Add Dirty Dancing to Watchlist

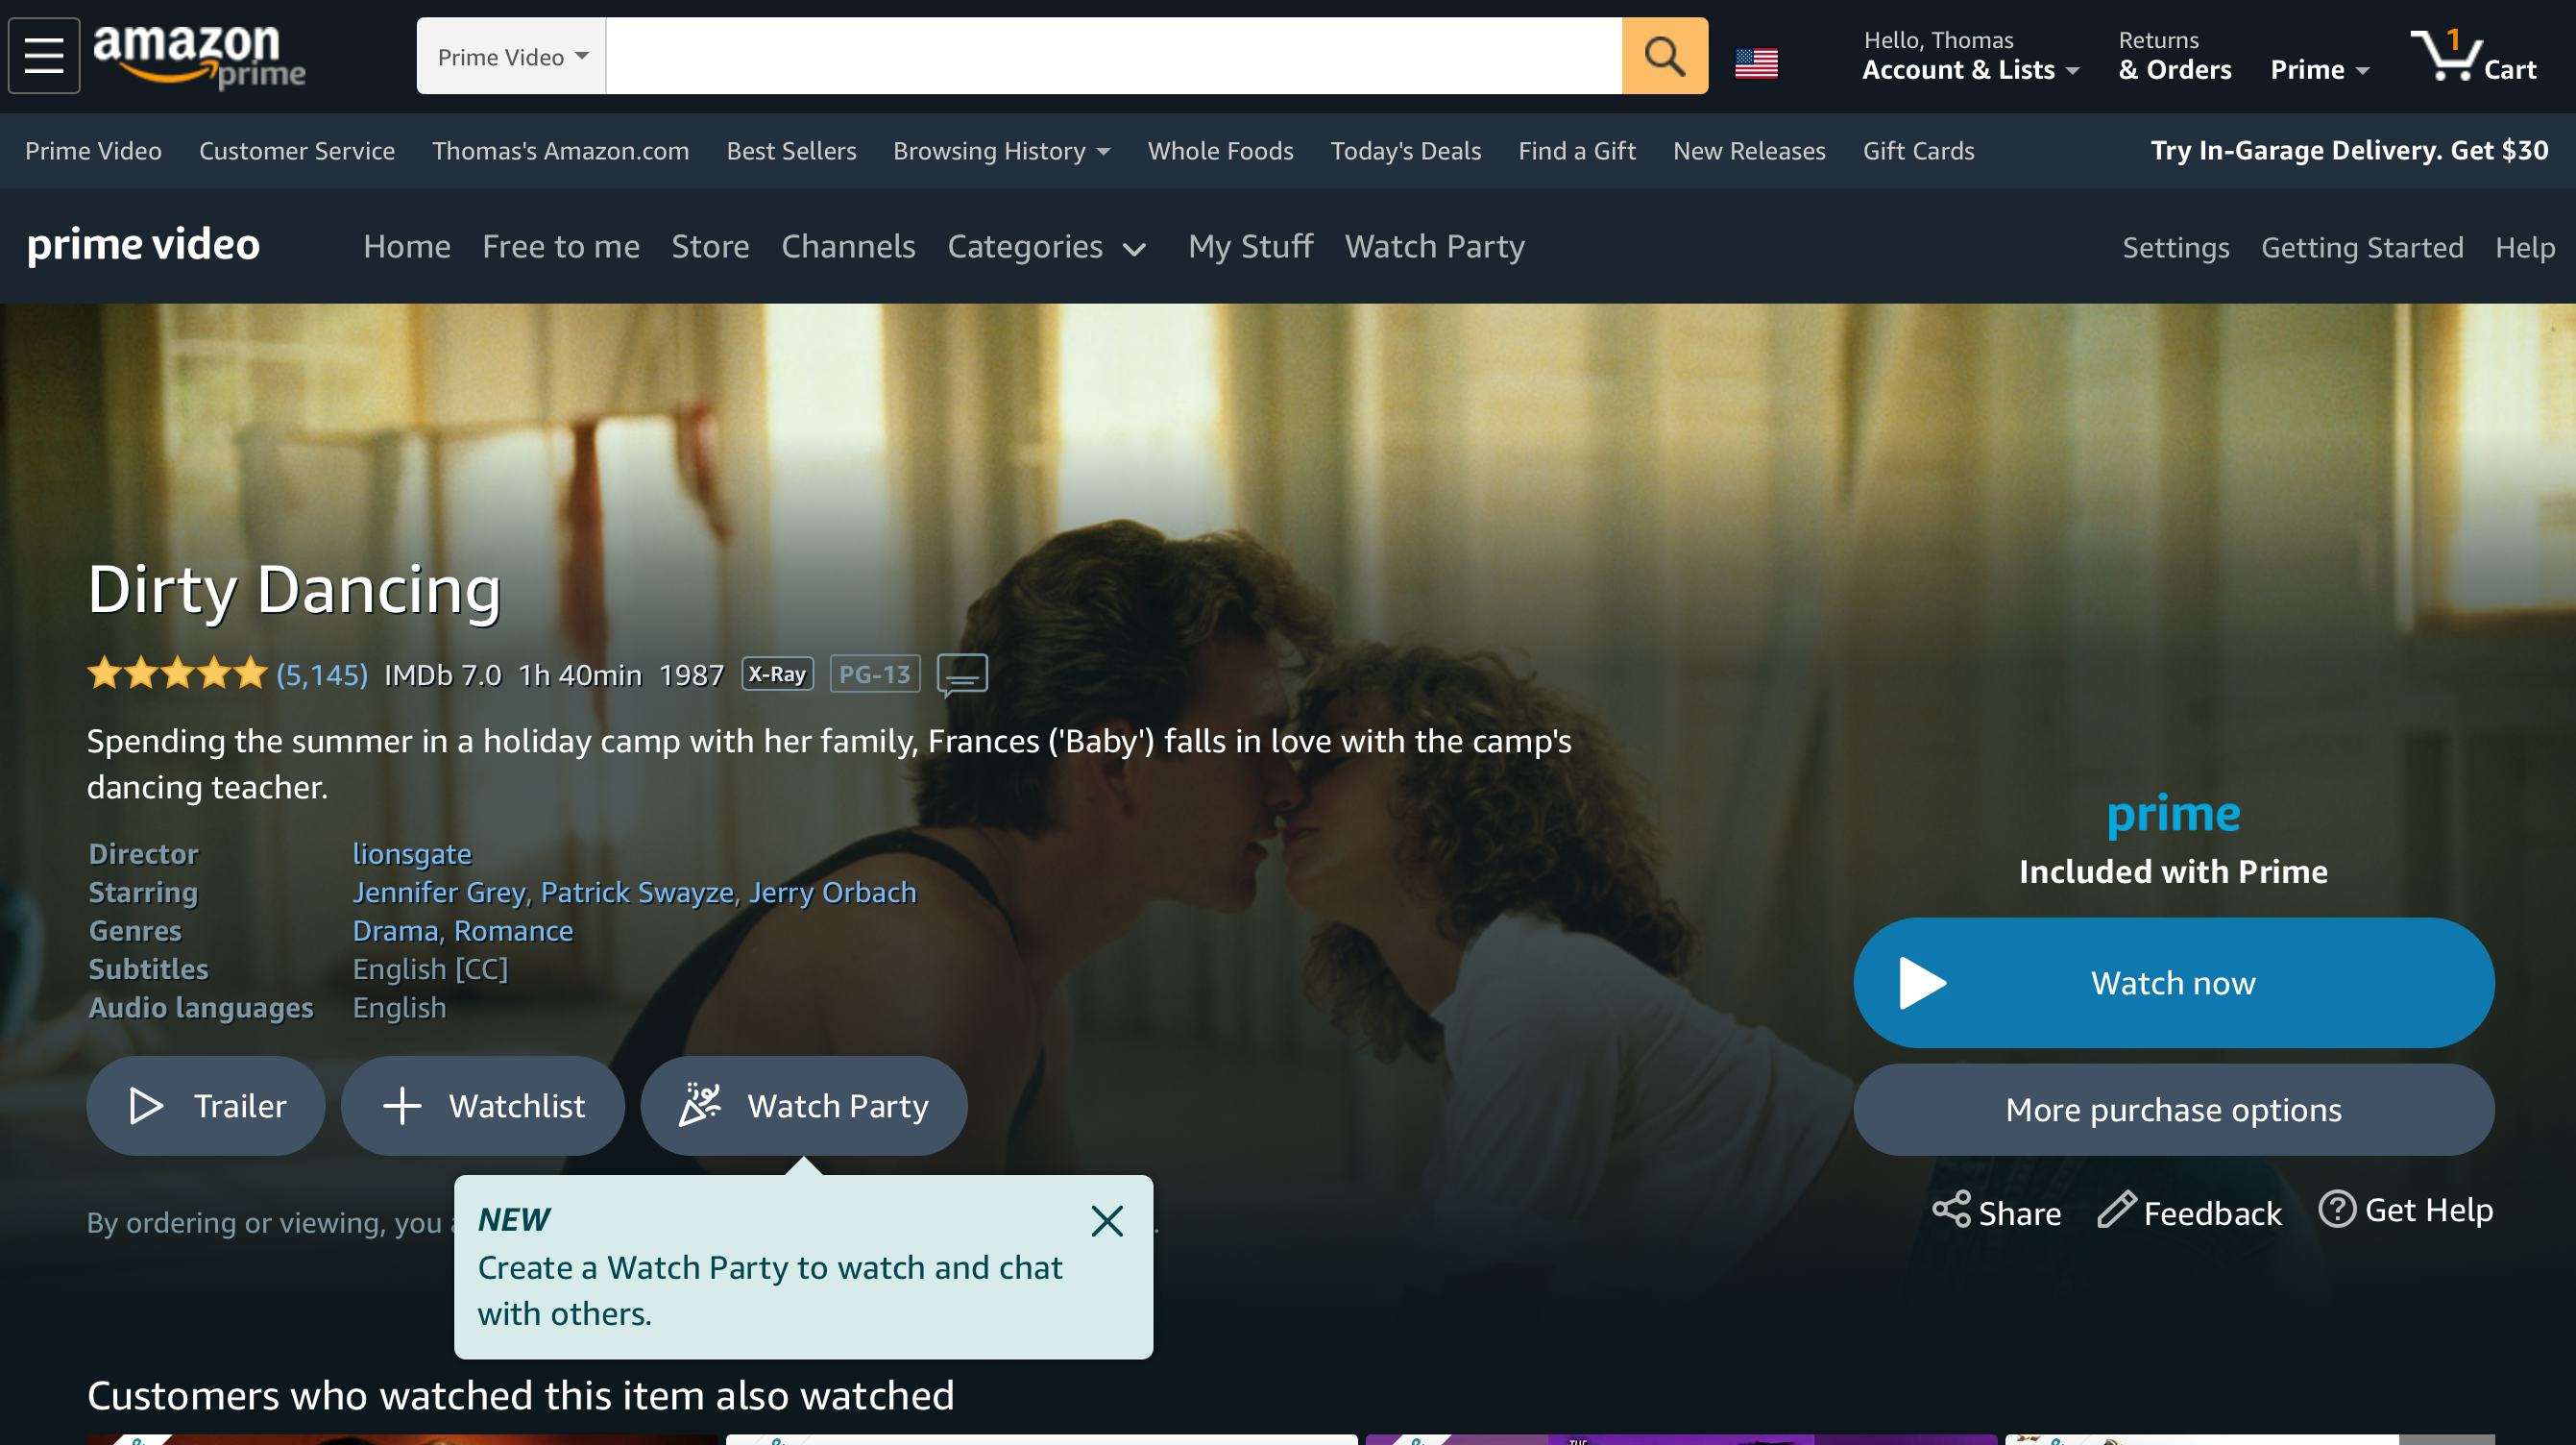482,1105
